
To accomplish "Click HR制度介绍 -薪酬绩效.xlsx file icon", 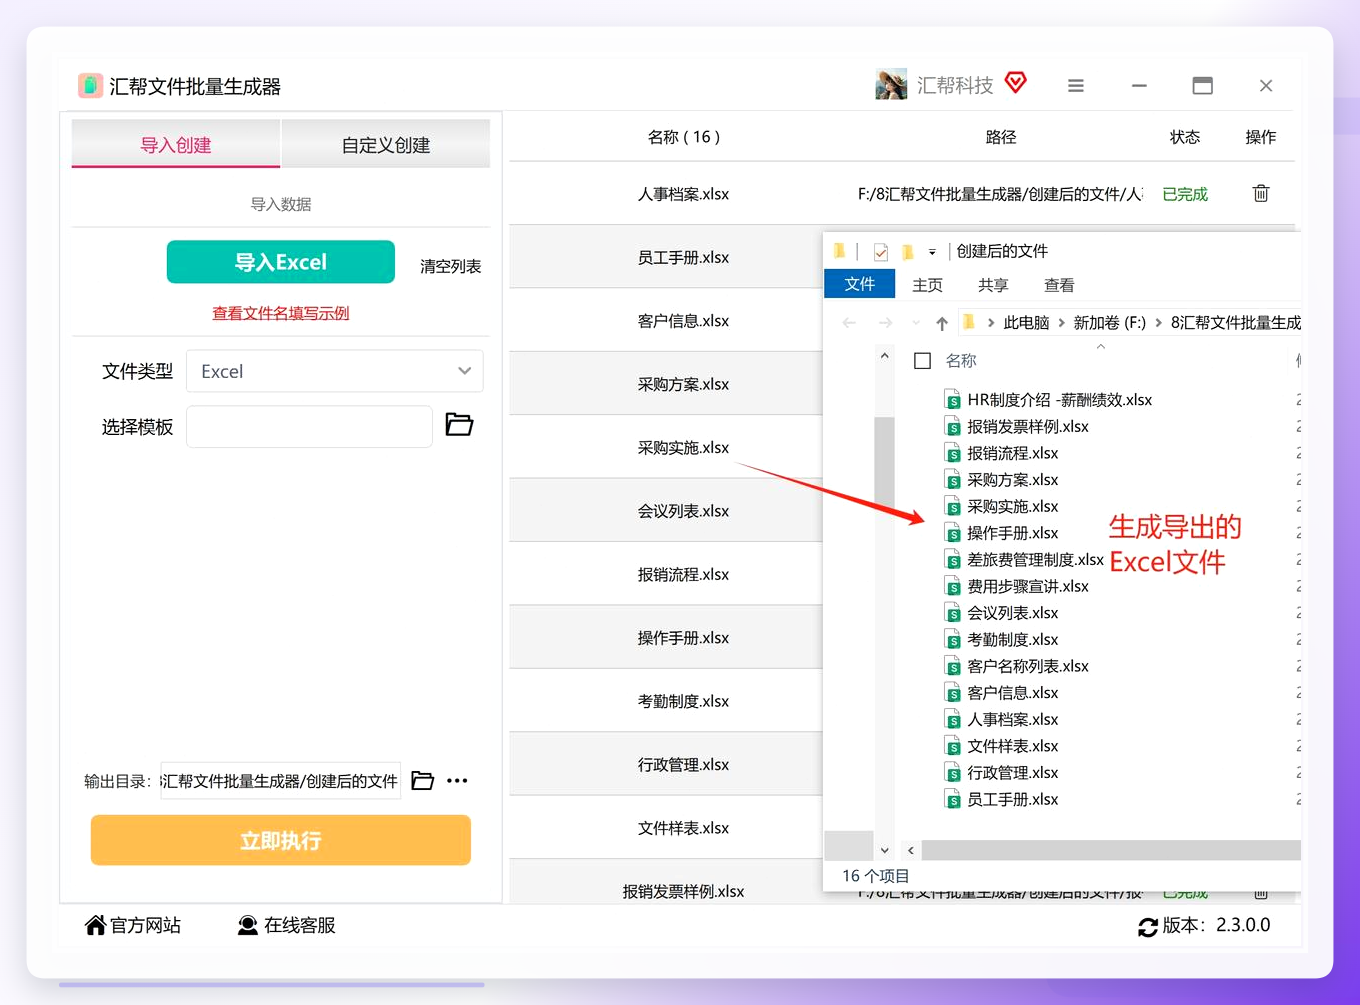I will (x=953, y=400).
